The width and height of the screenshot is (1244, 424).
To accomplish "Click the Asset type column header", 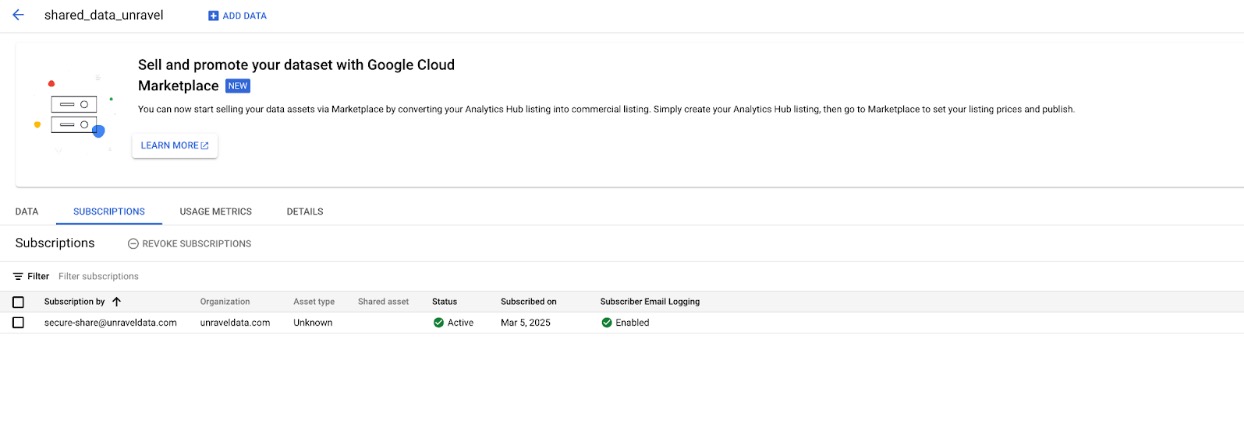I will 314,301.
